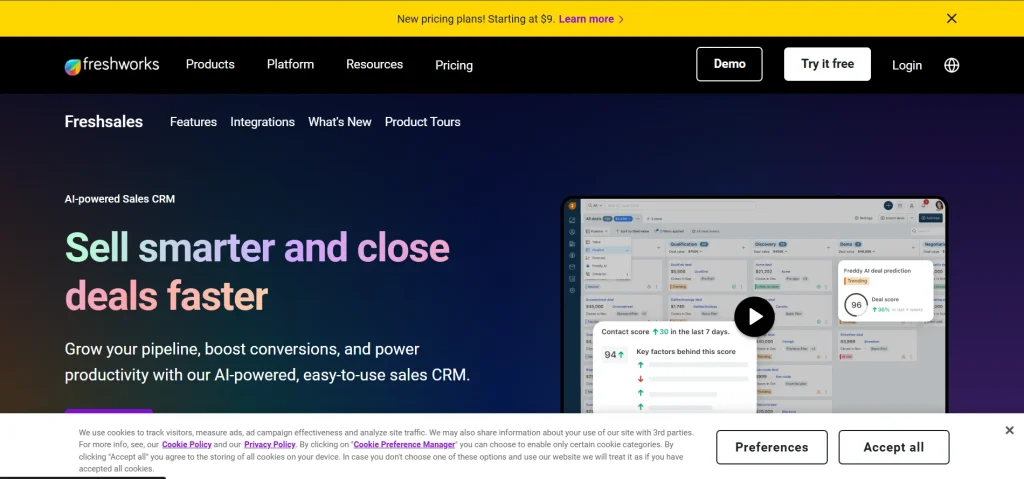This screenshot has width=1024, height=479.
Task: Open cookie Preferences
Action: (x=771, y=447)
